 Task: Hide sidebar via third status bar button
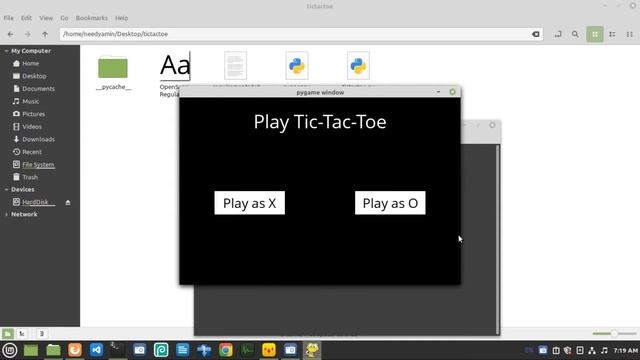point(42,334)
